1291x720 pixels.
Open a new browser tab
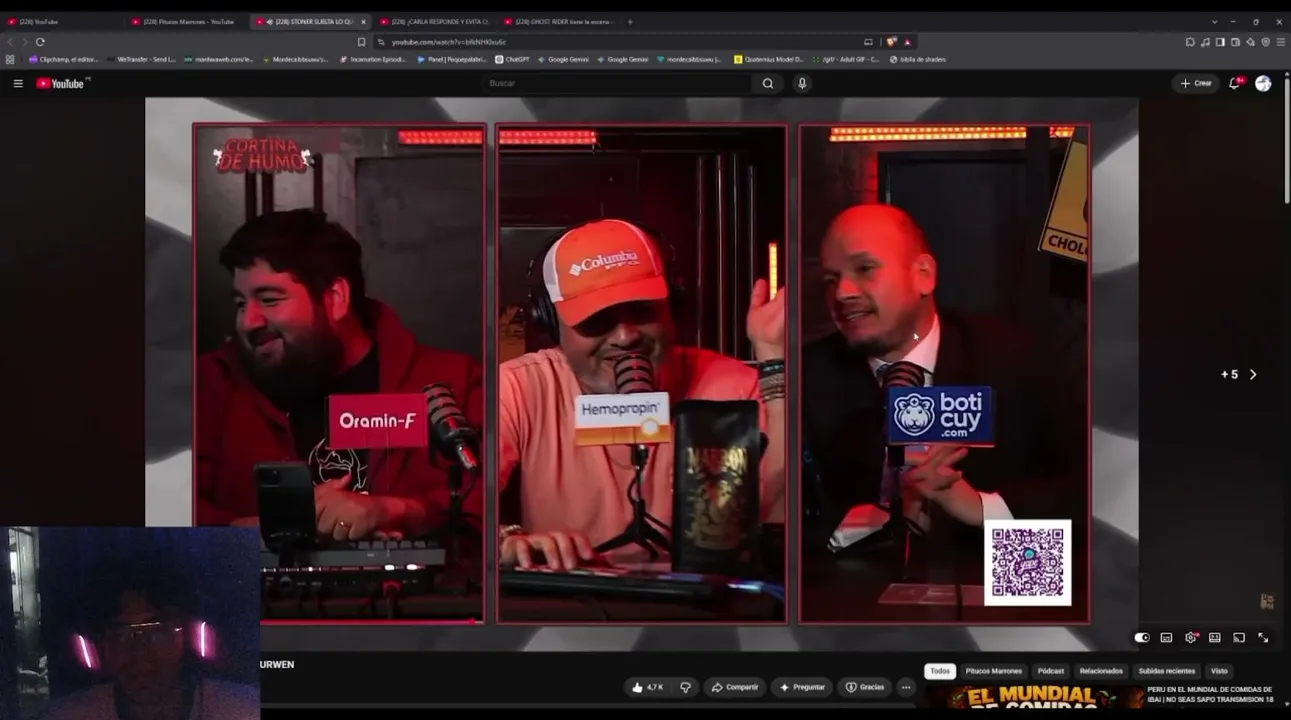[x=630, y=22]
